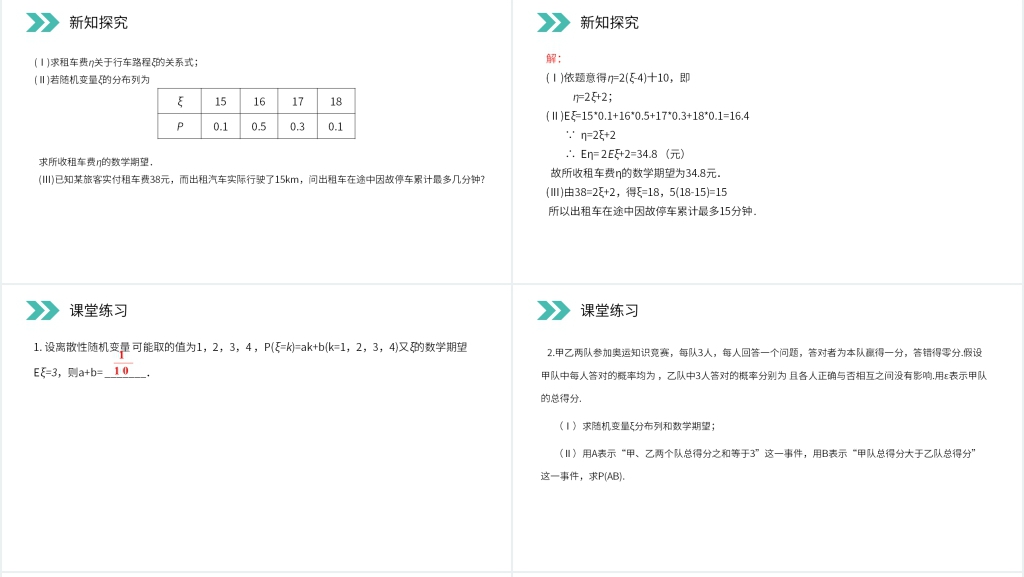
Task: Click the red fraction answer 1/10
Action: point(121,363)
